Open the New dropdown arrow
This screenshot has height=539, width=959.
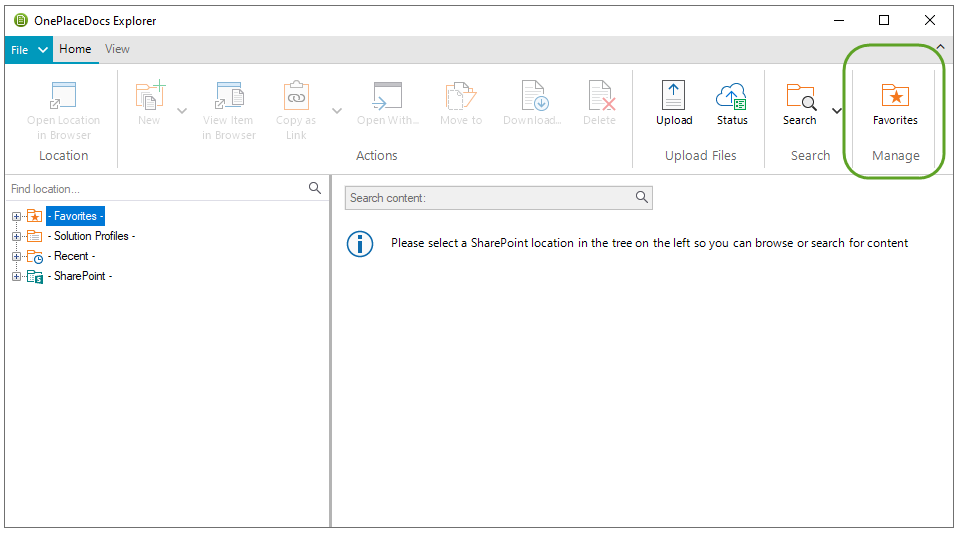tap(182, 111)
